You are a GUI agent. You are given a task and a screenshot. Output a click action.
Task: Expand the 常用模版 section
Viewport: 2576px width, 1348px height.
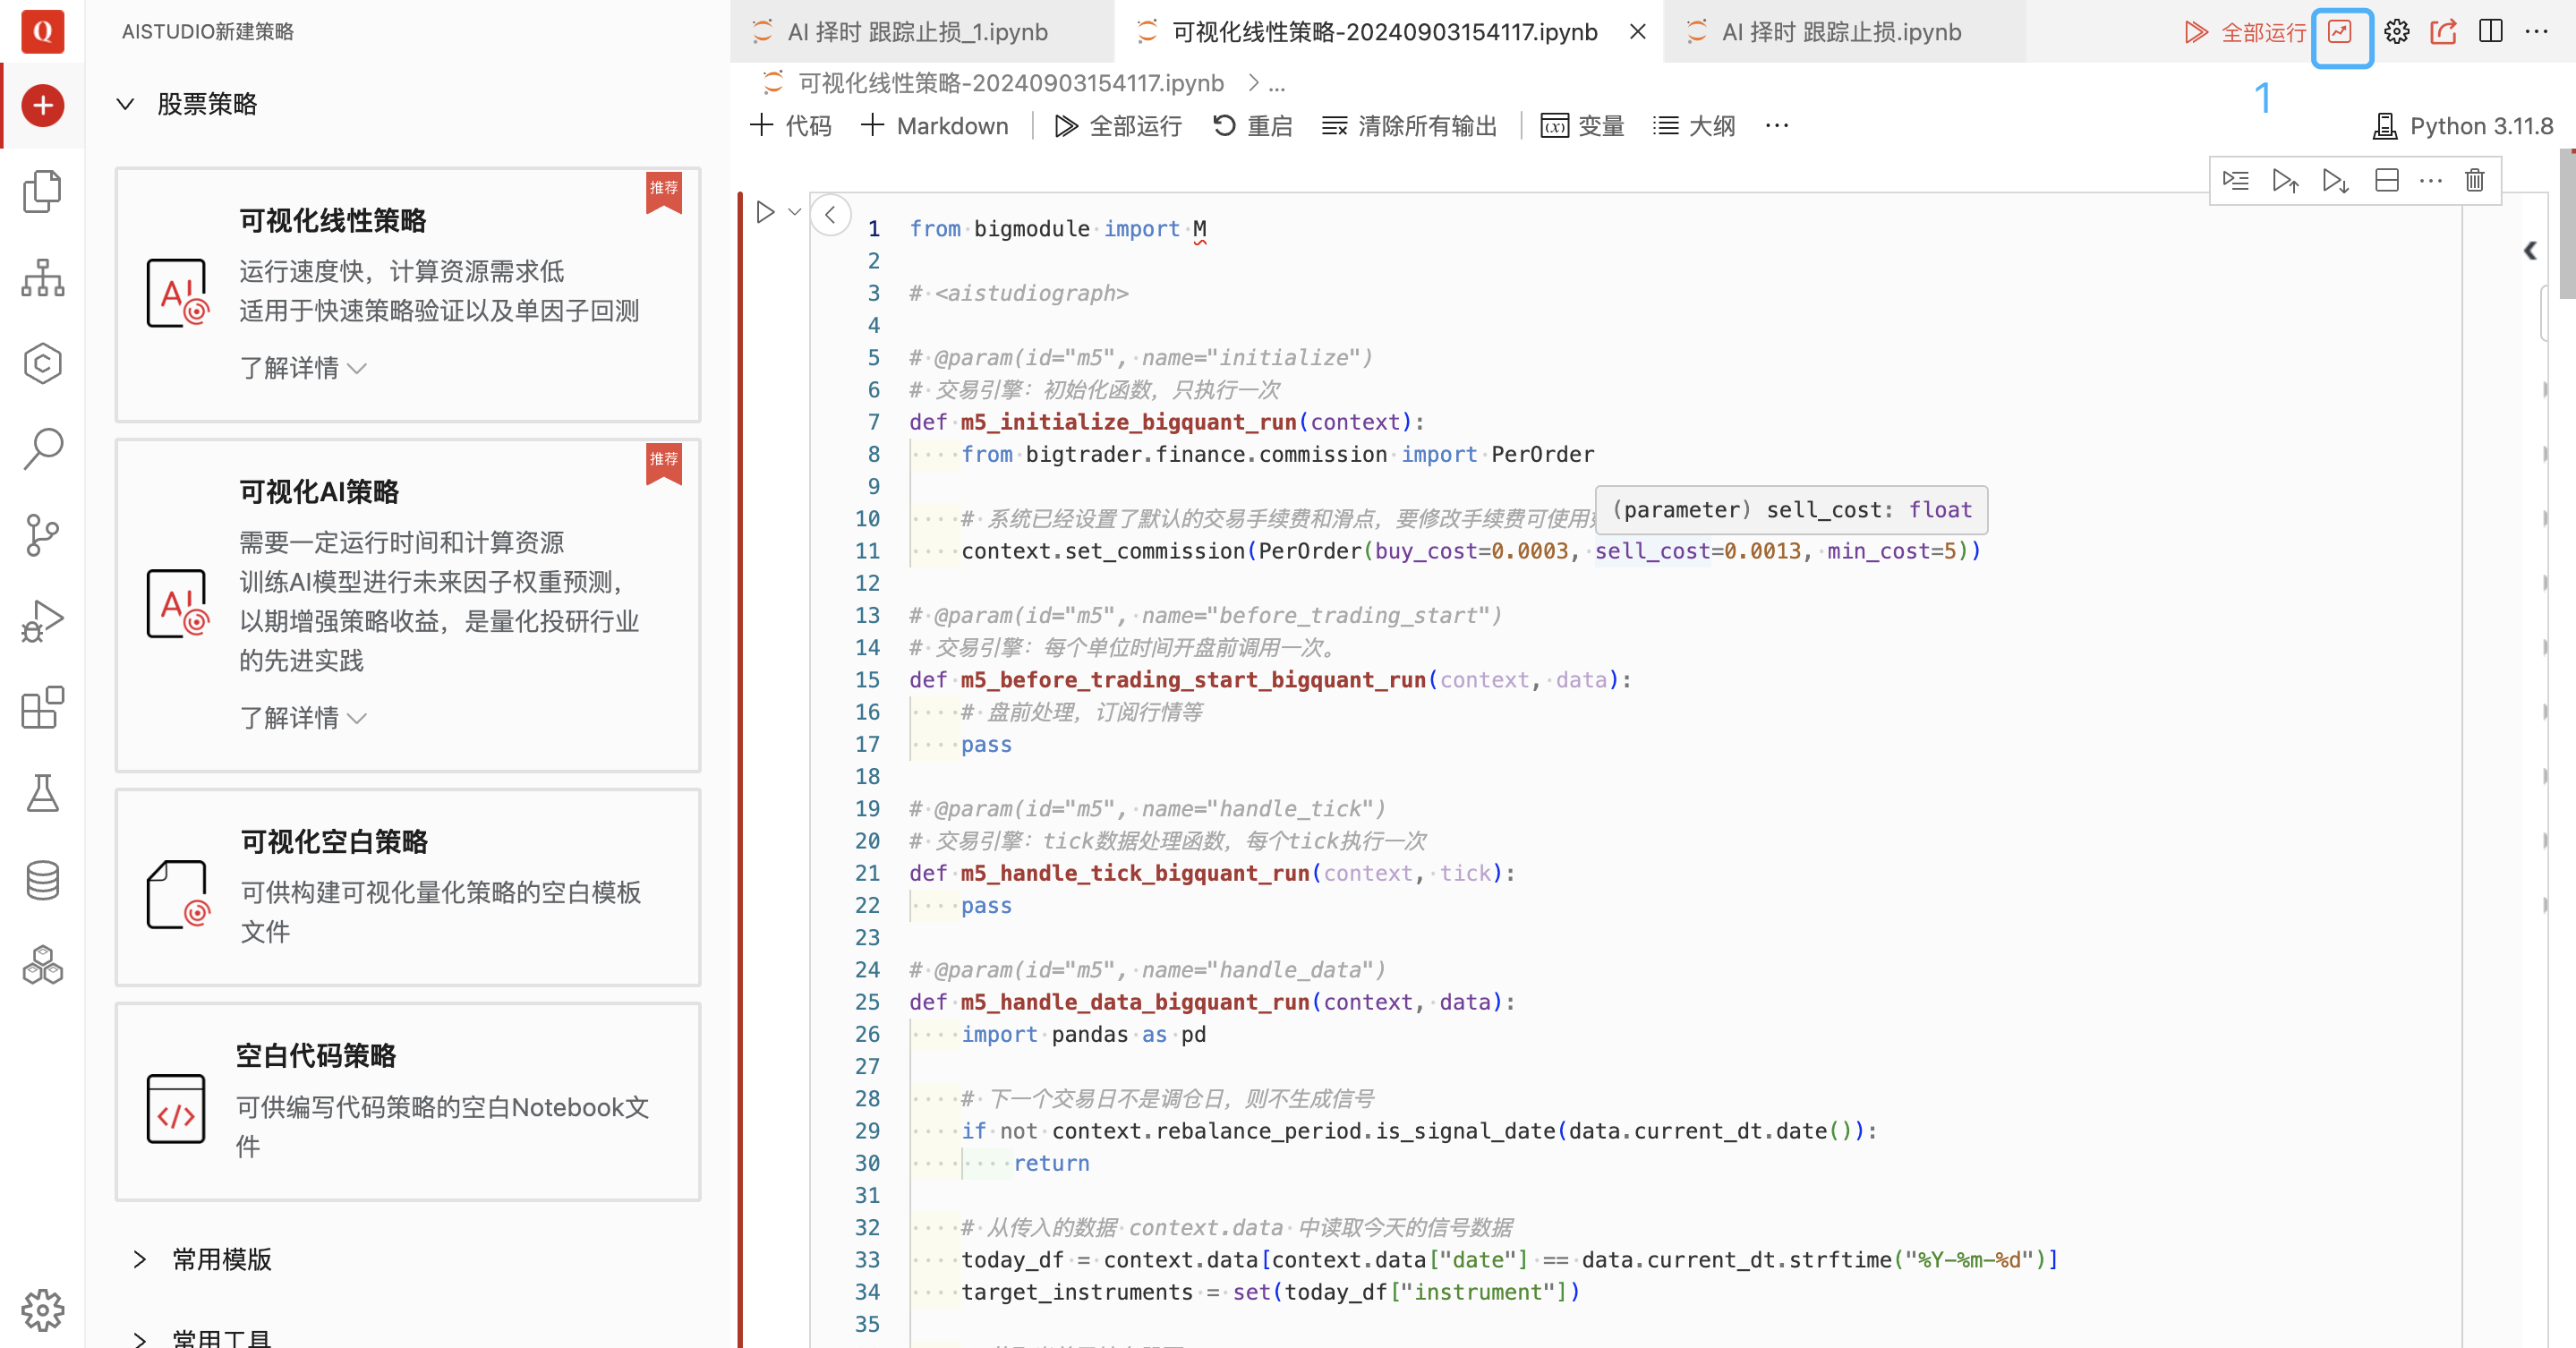140,1259
